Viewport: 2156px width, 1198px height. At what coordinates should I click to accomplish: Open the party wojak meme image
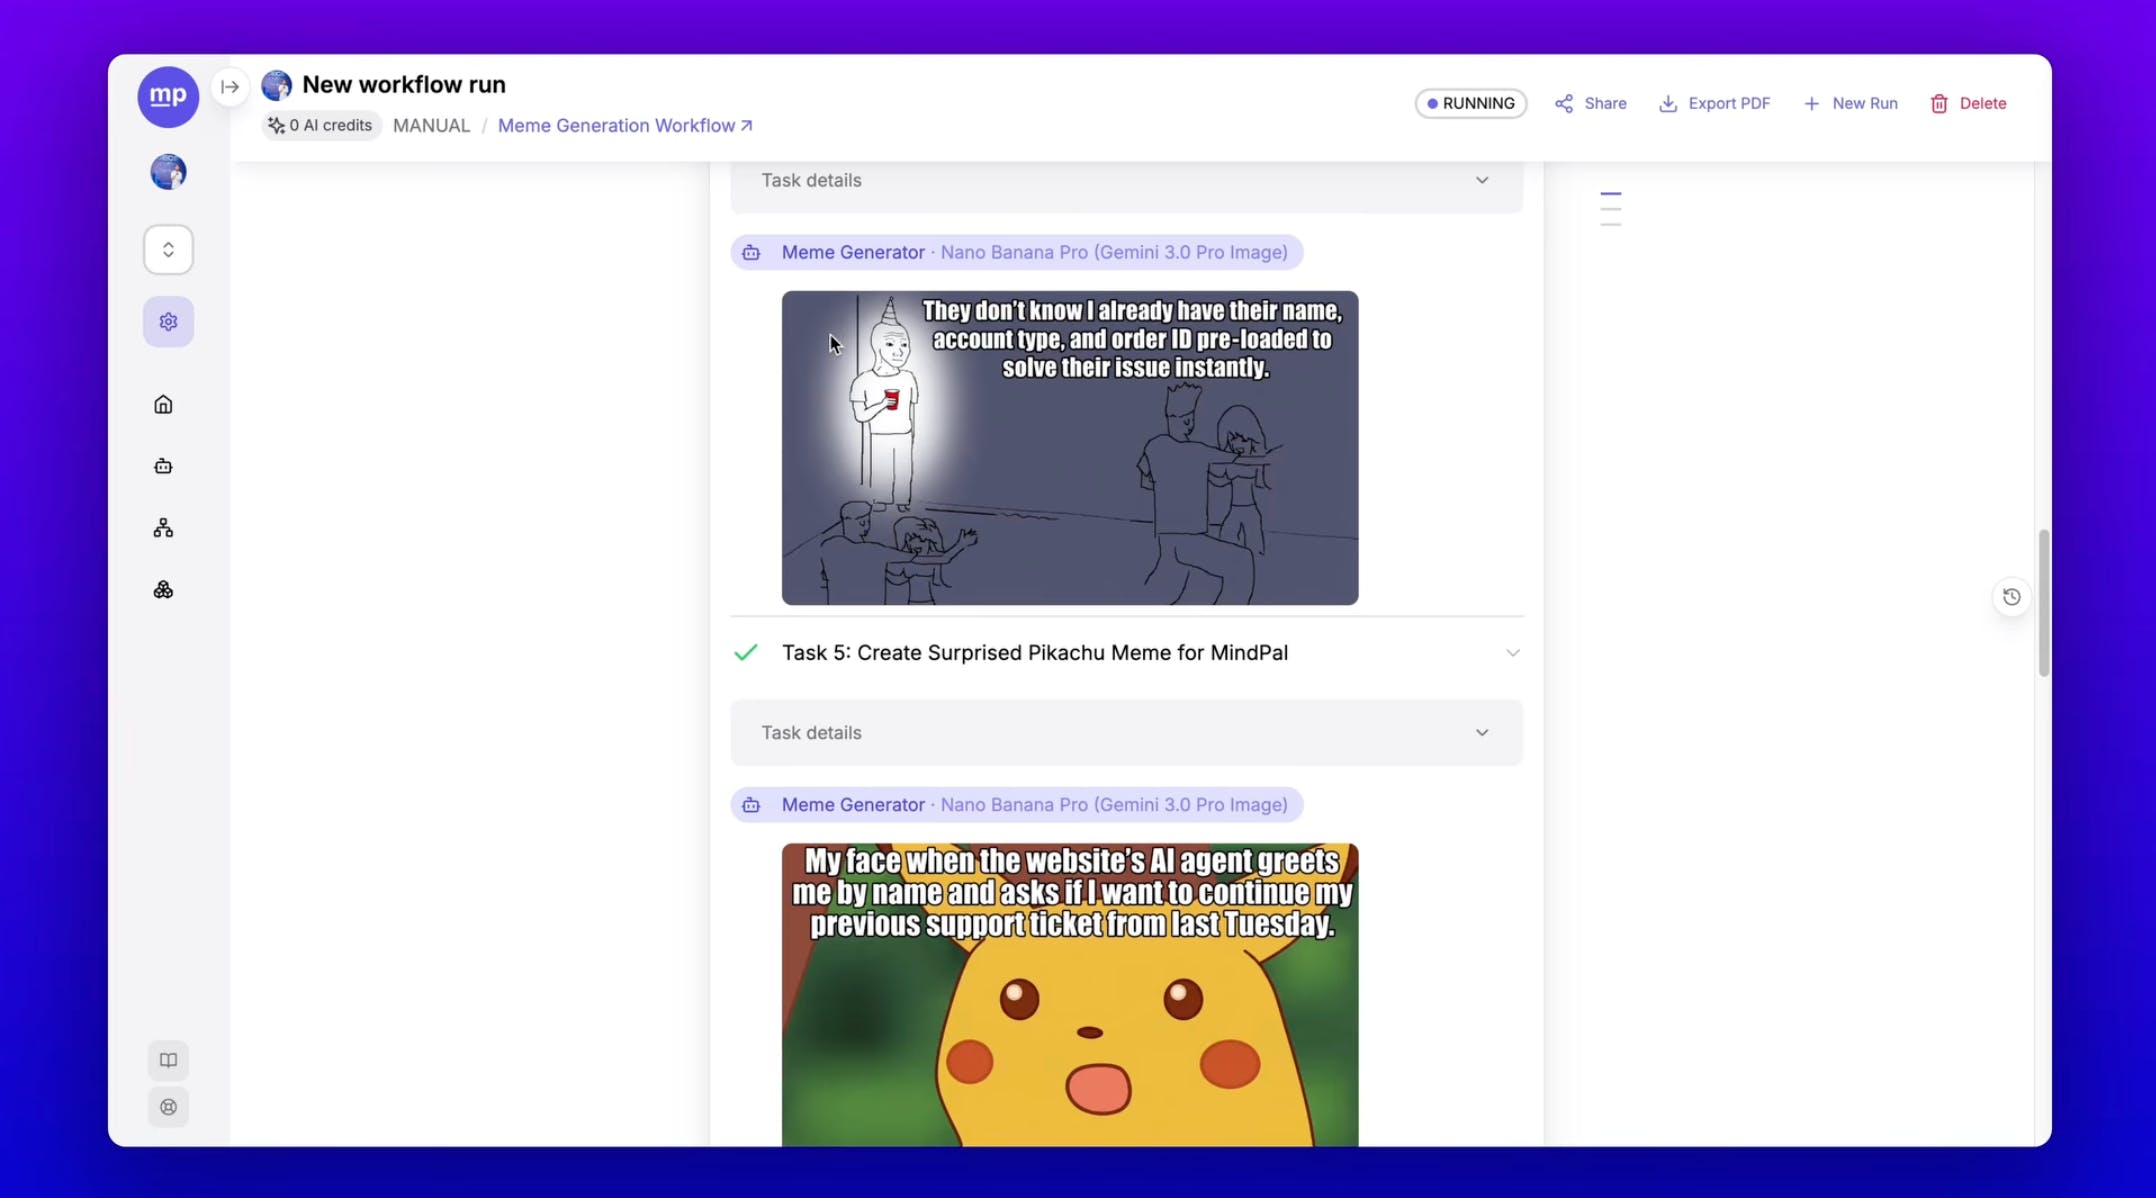(x=1069, y=447)
